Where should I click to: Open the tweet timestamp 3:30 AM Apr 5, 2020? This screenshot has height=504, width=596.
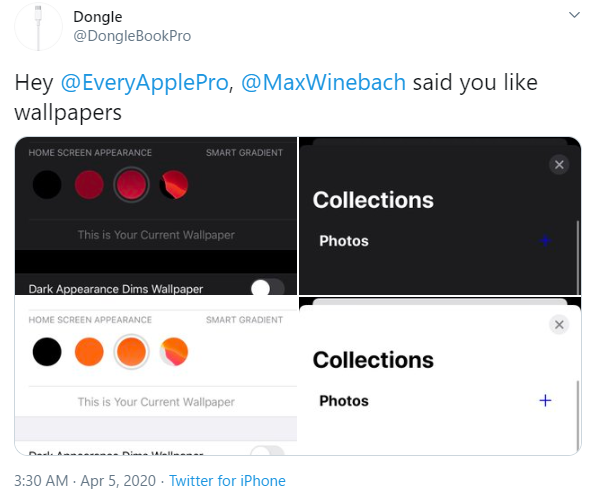(x=85, y=481)
